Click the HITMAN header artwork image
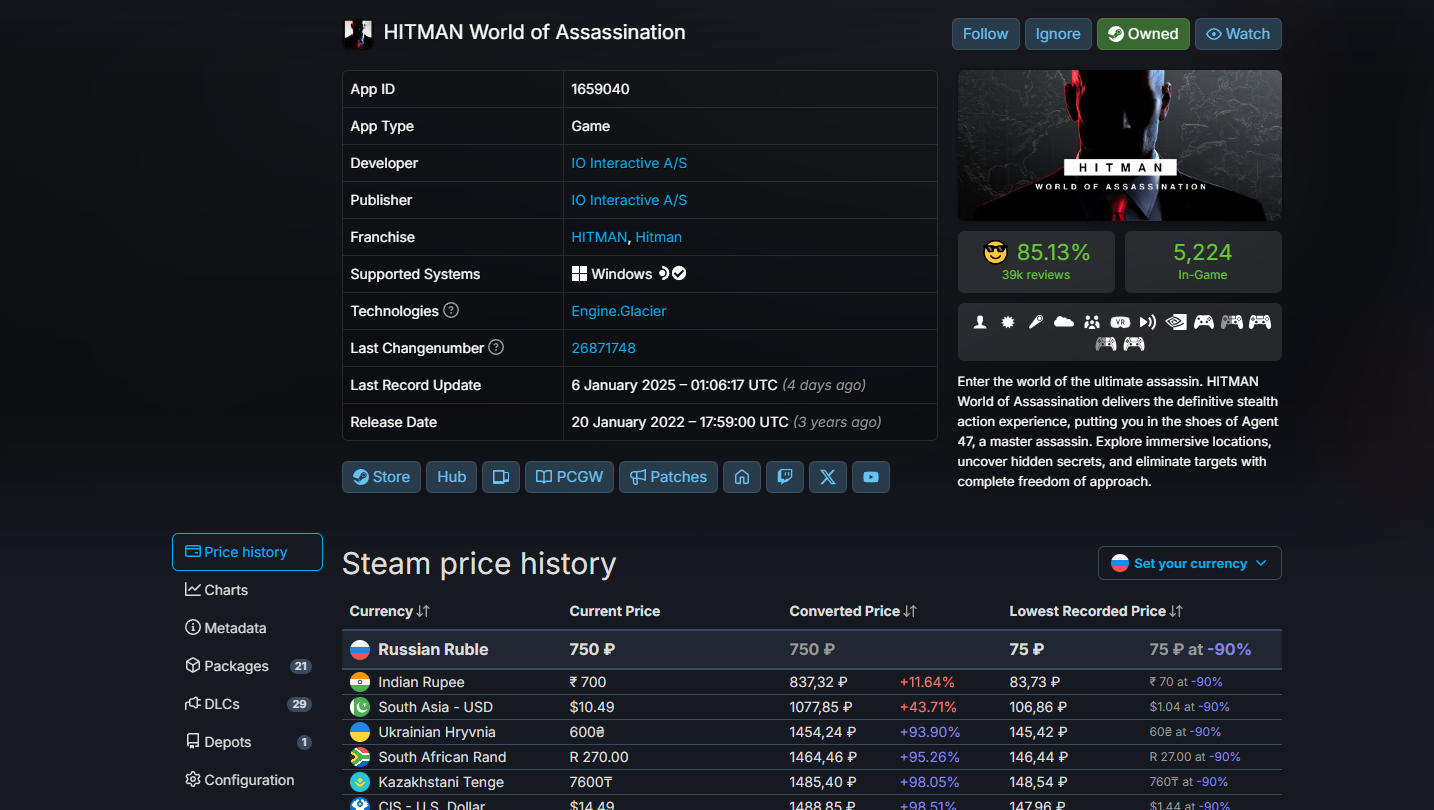This screenshot has height=810, width=1434. point(1119,145)
